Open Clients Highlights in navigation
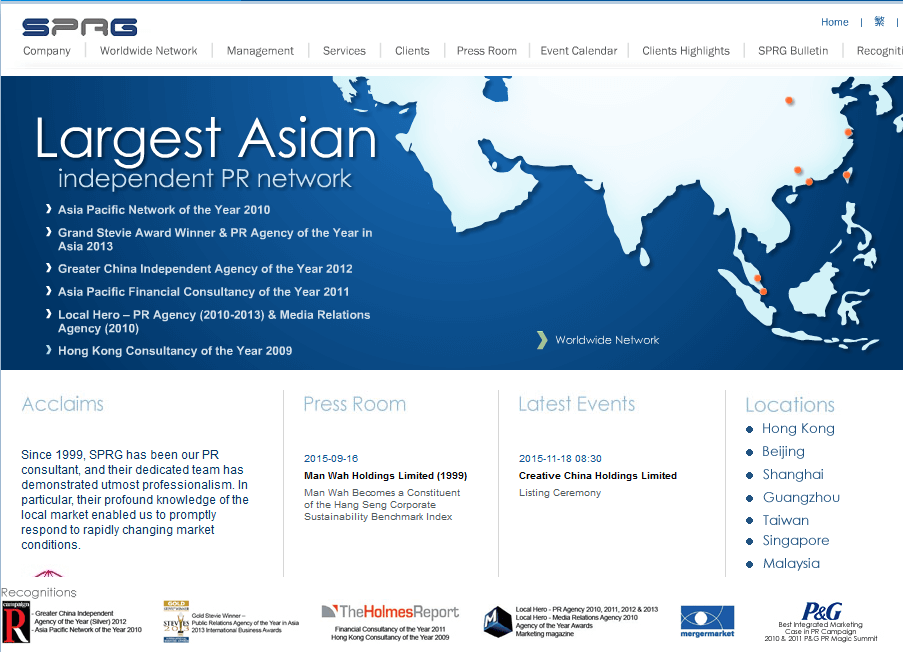The height and width of the screenshot is (652, 903). [x=686, y=51]
